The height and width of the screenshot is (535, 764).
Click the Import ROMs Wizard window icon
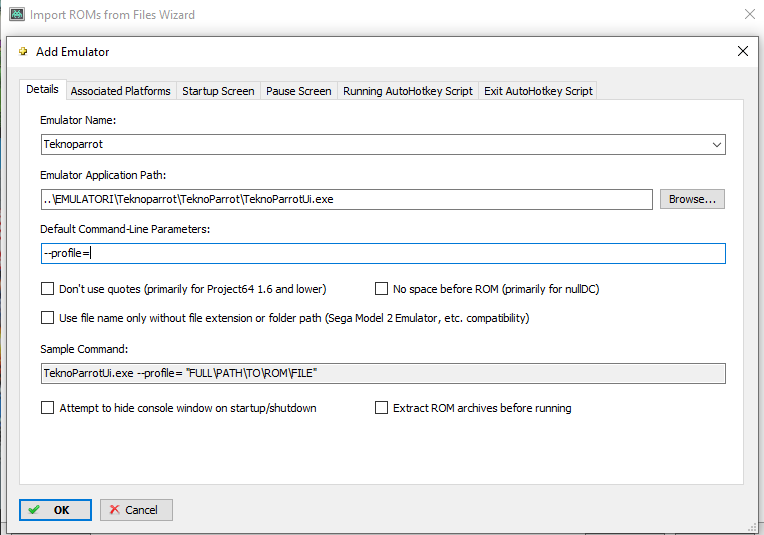click(x=17, y=14)
